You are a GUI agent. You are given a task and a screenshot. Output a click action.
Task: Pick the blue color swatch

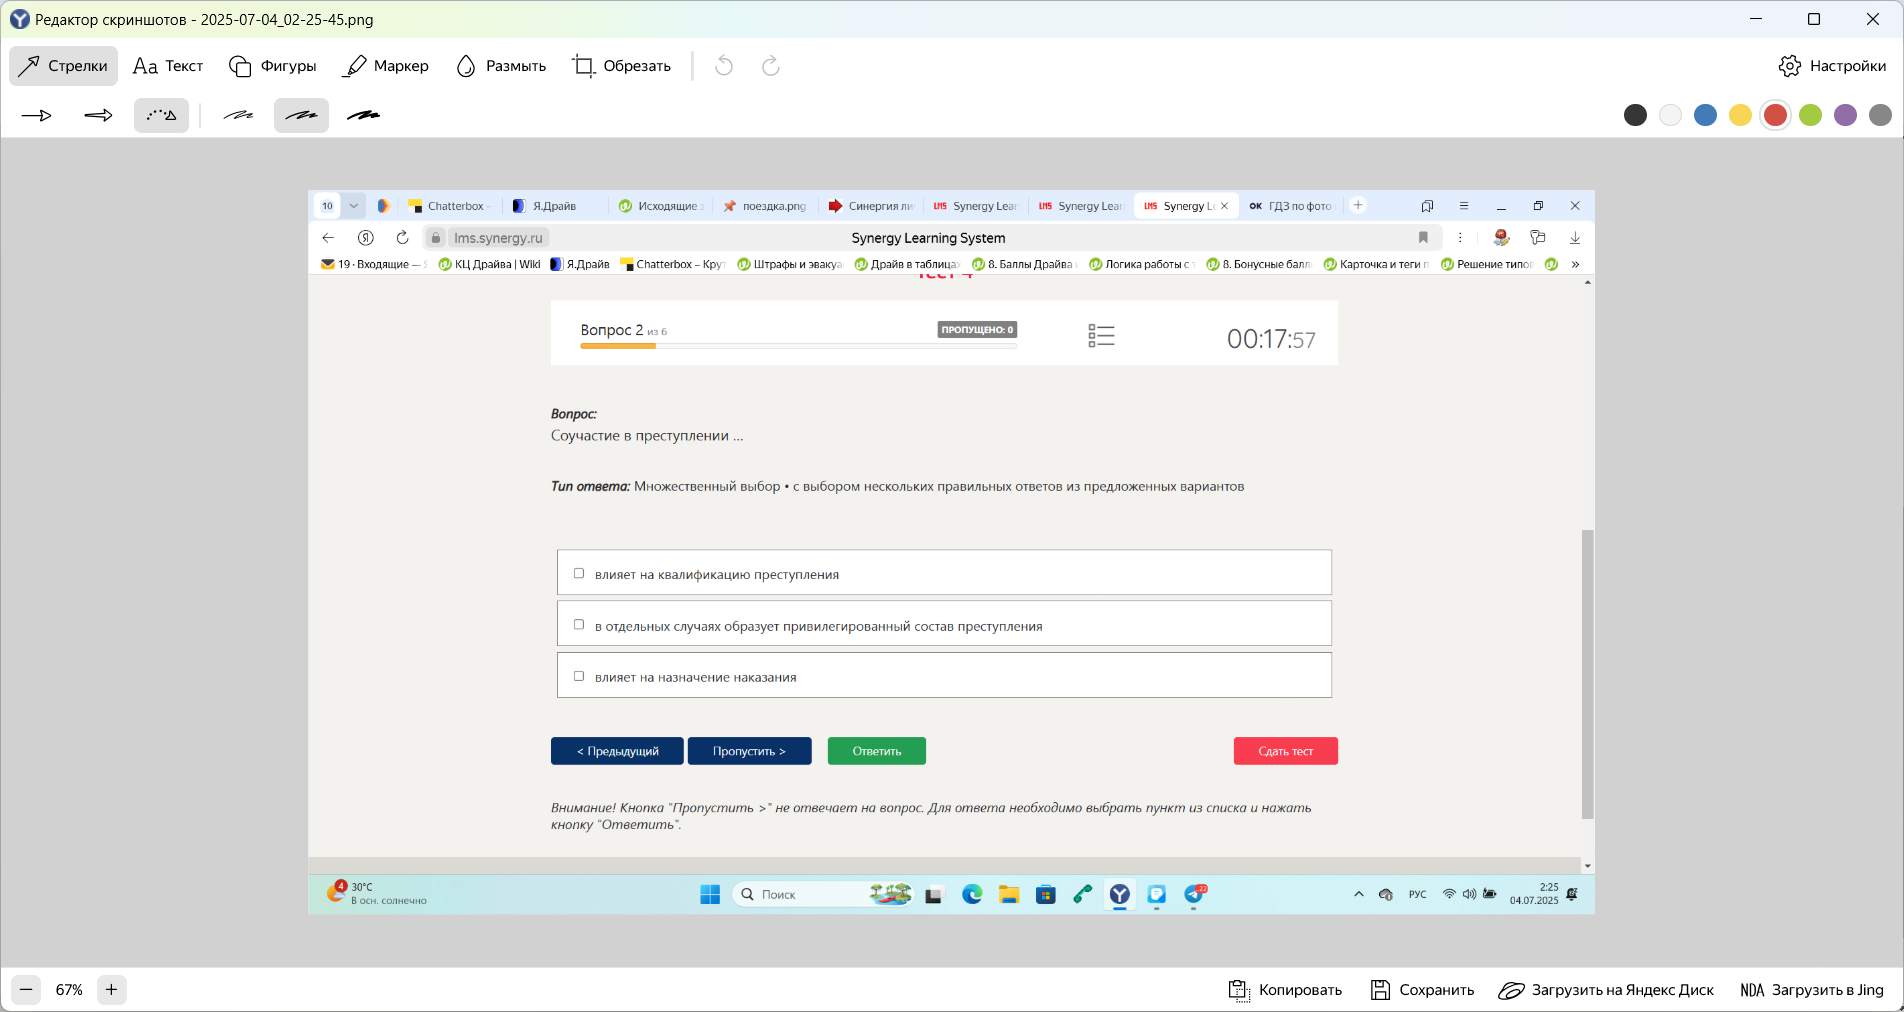point(1706,115)
